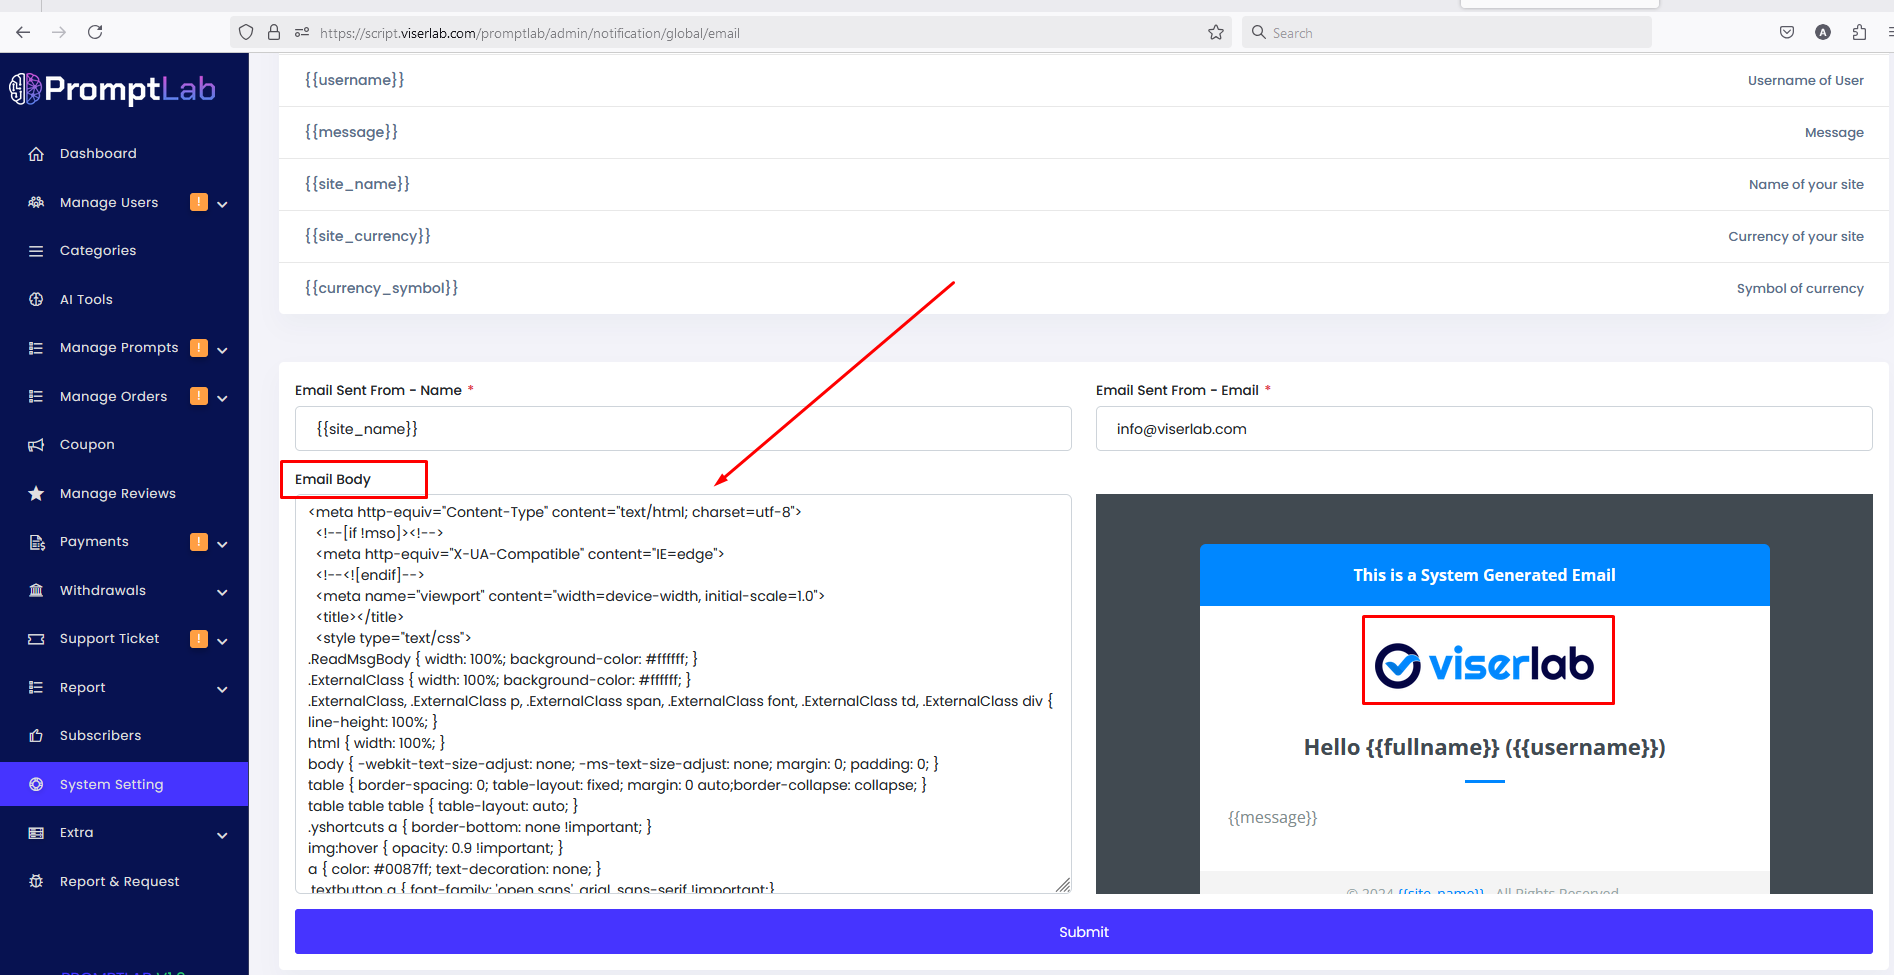Click the Report & Request bug icon
This screenshot has width=1894, height=975.
coord(36,882)
